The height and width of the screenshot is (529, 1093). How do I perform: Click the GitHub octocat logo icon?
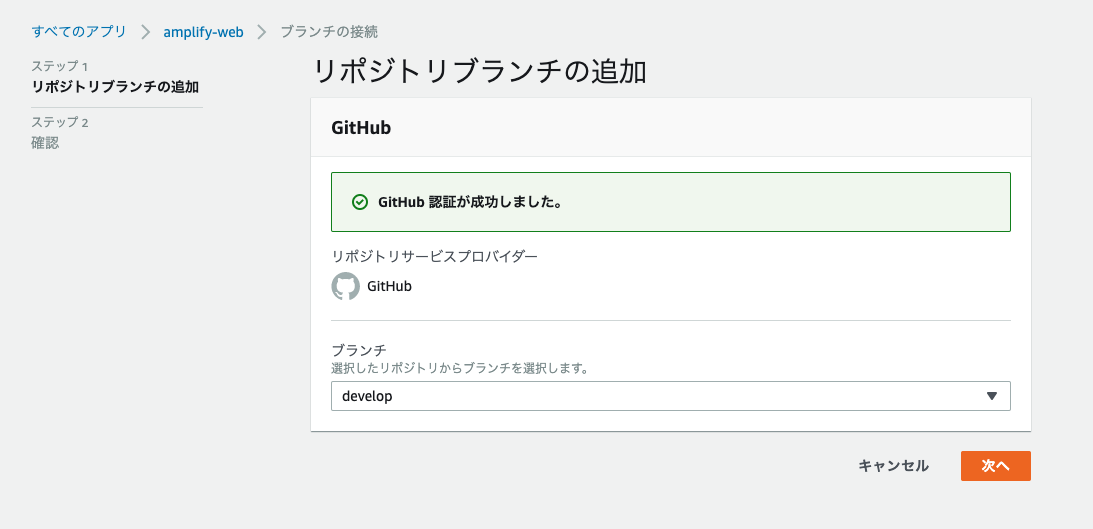[345, 286]
